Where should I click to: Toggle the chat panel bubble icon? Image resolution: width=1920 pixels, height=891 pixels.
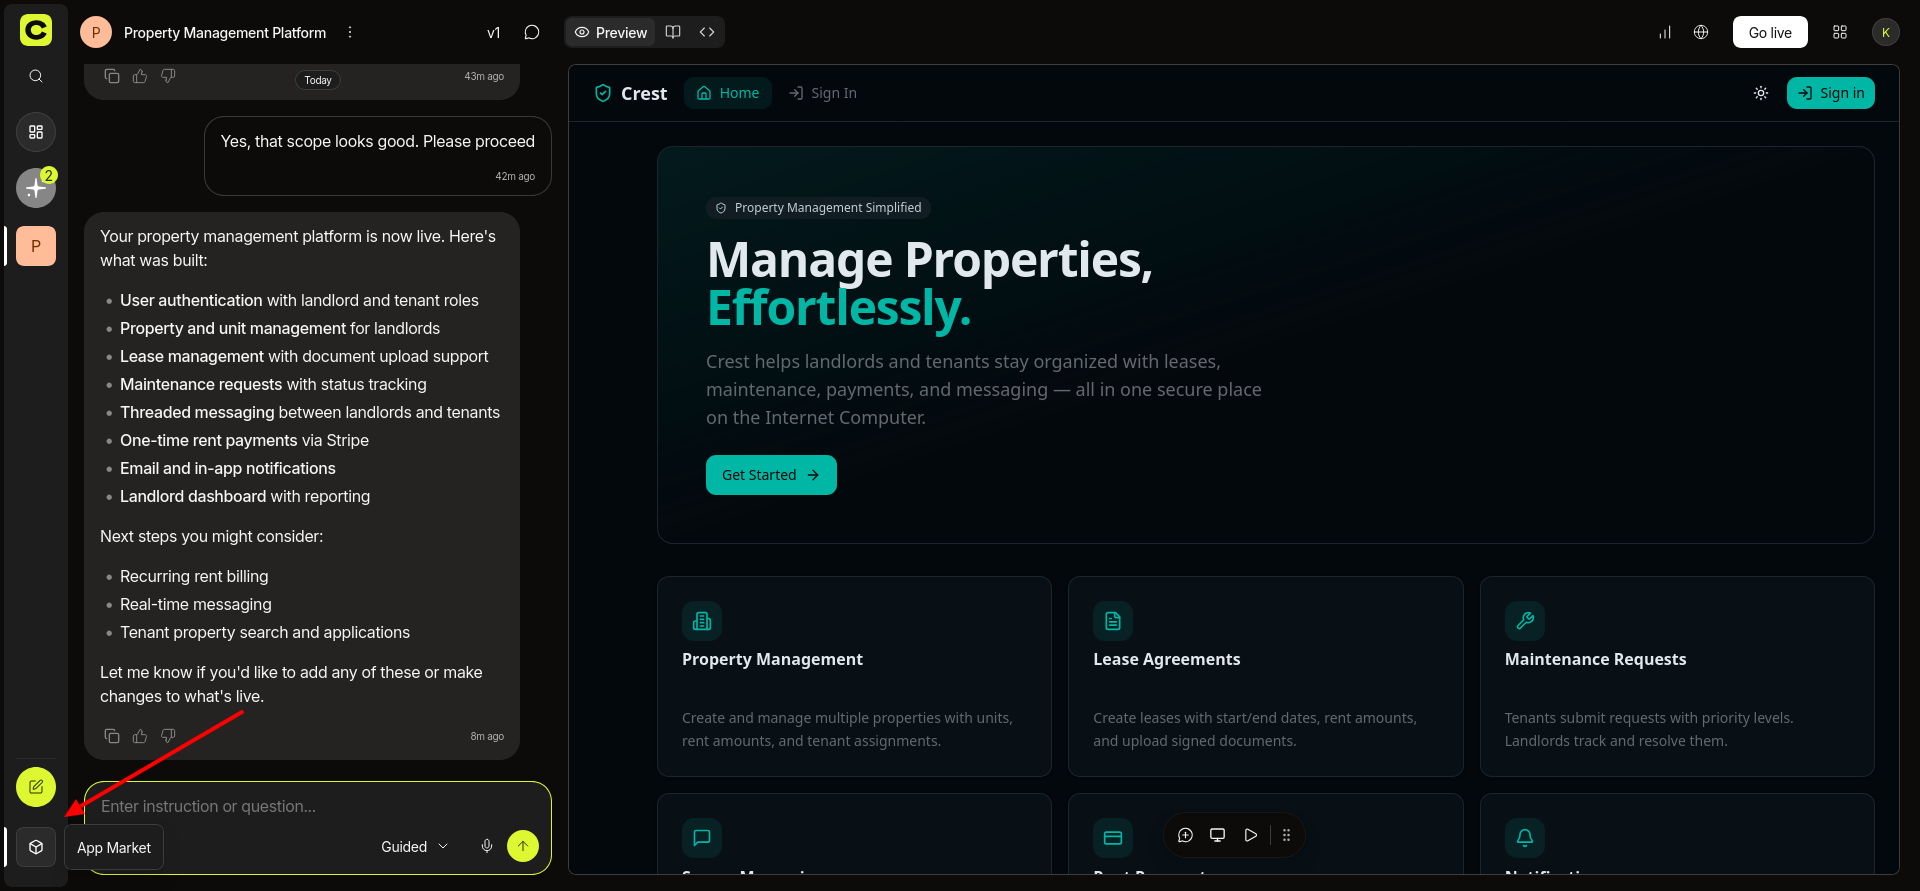532,32
